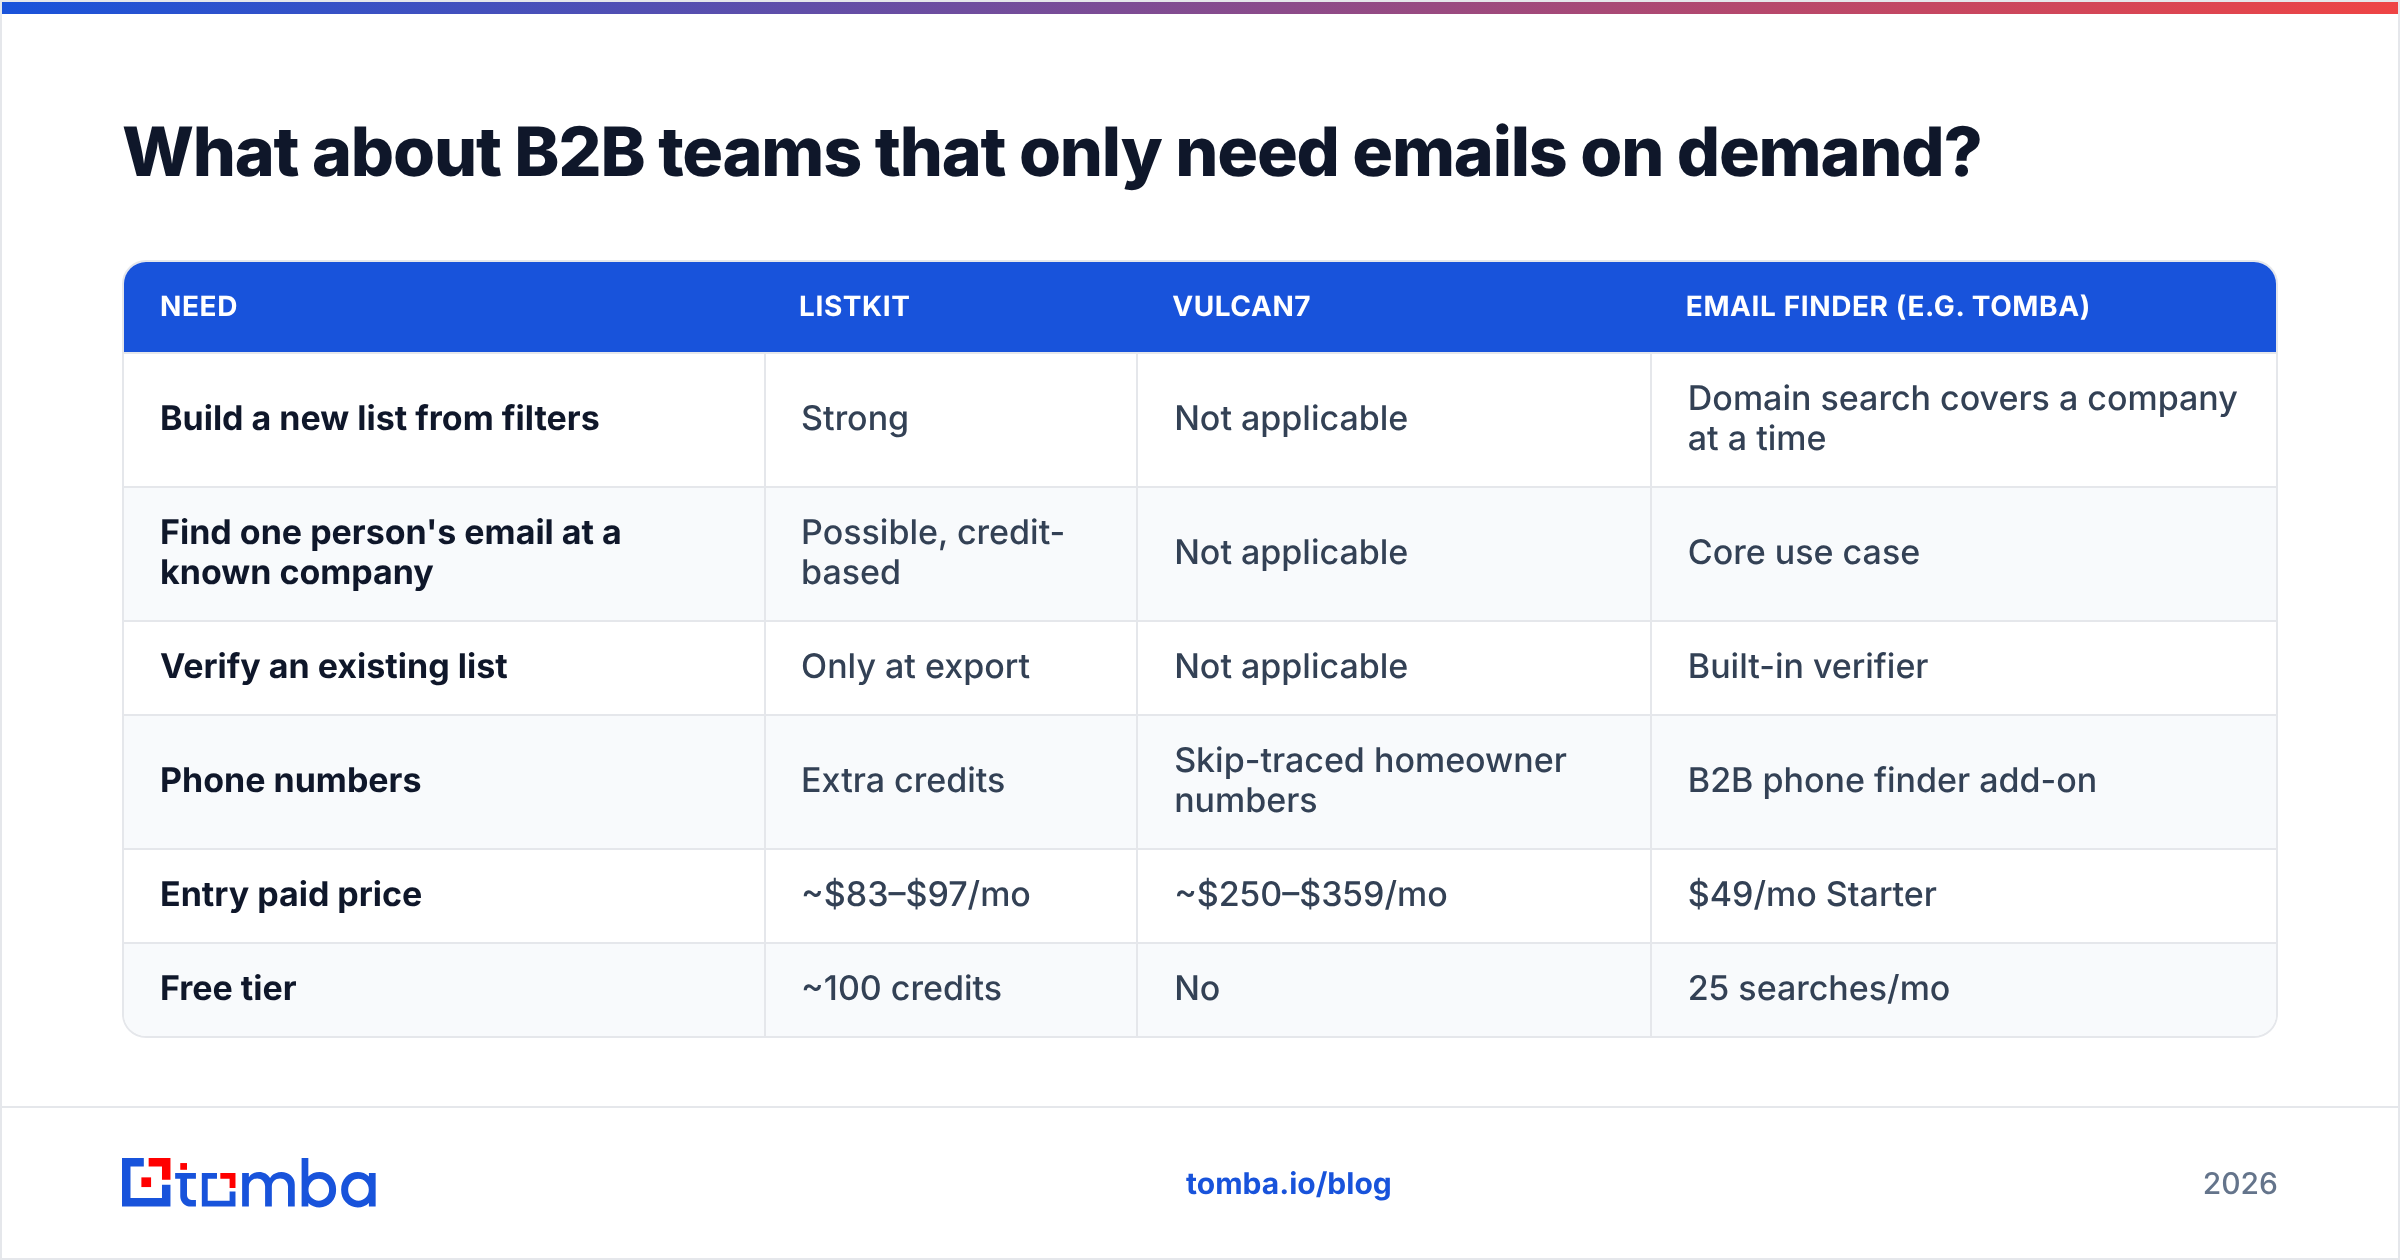Image resolution: width=2400 pixels, height=1260 pixels.
Task: Click the VULCAN7 column header
Action: pos(1241,306)
